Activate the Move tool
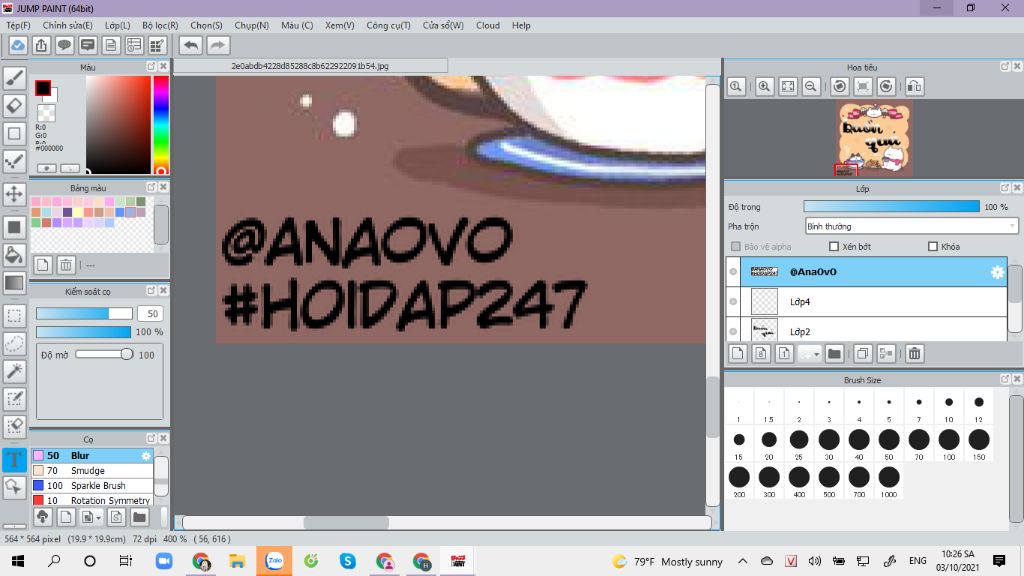 [x=14, y=194]
